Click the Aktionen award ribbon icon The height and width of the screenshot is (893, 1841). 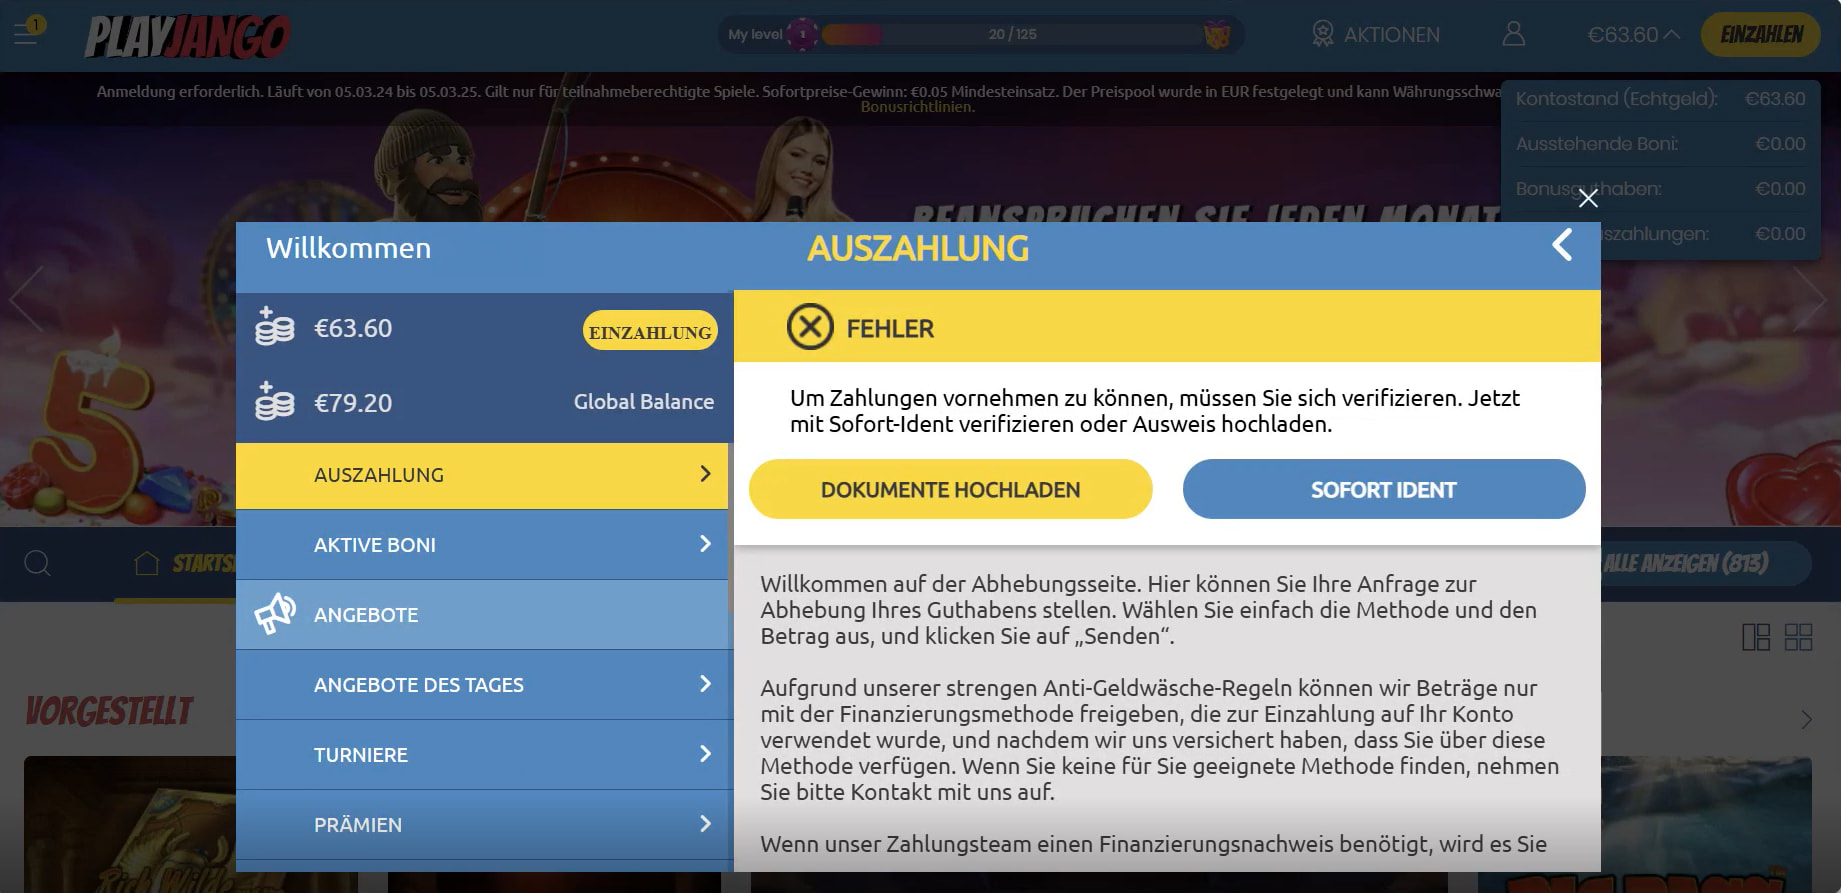1322,35
